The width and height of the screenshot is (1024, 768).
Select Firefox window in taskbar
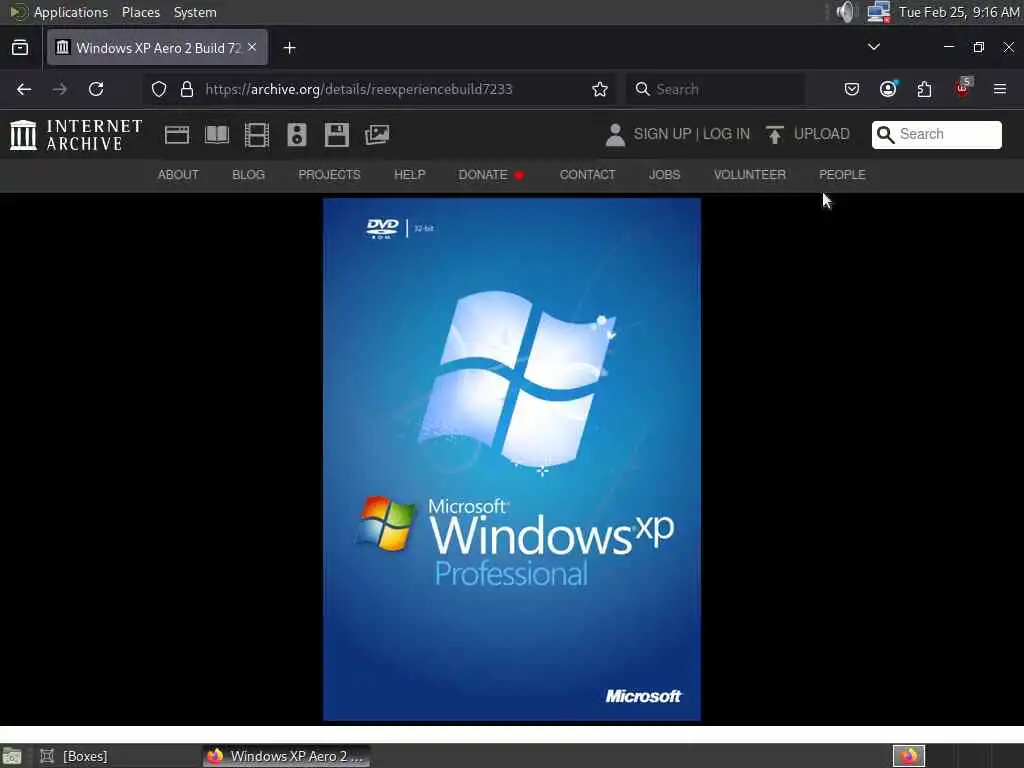(286, 756)
